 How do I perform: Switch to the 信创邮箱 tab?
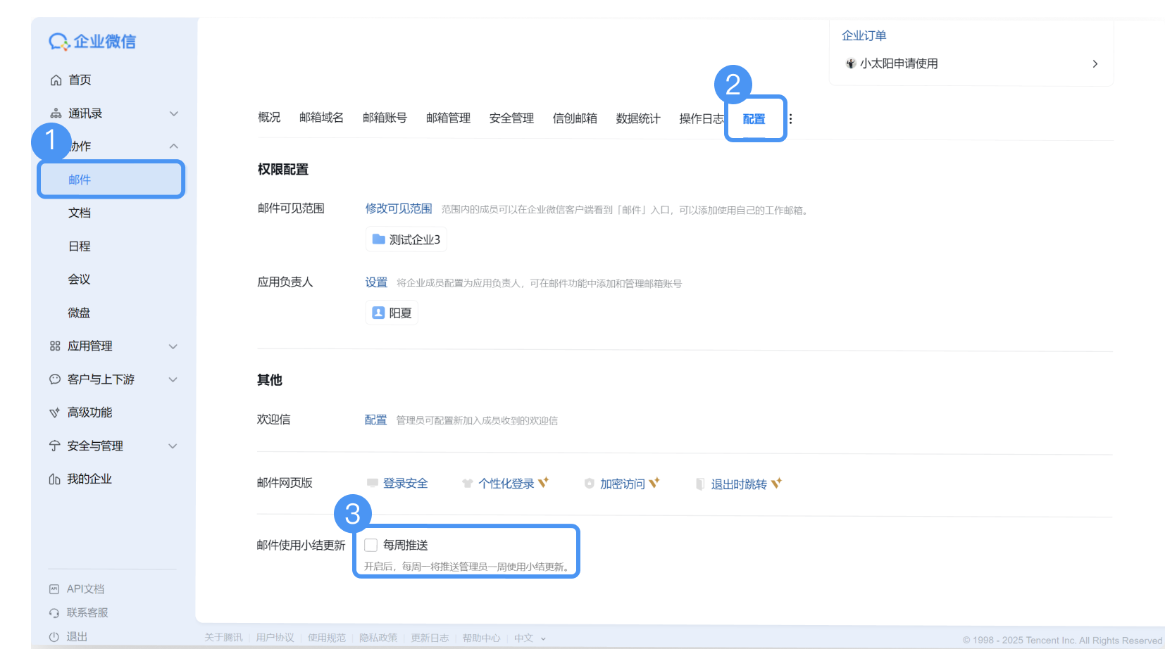coord(575,118)
